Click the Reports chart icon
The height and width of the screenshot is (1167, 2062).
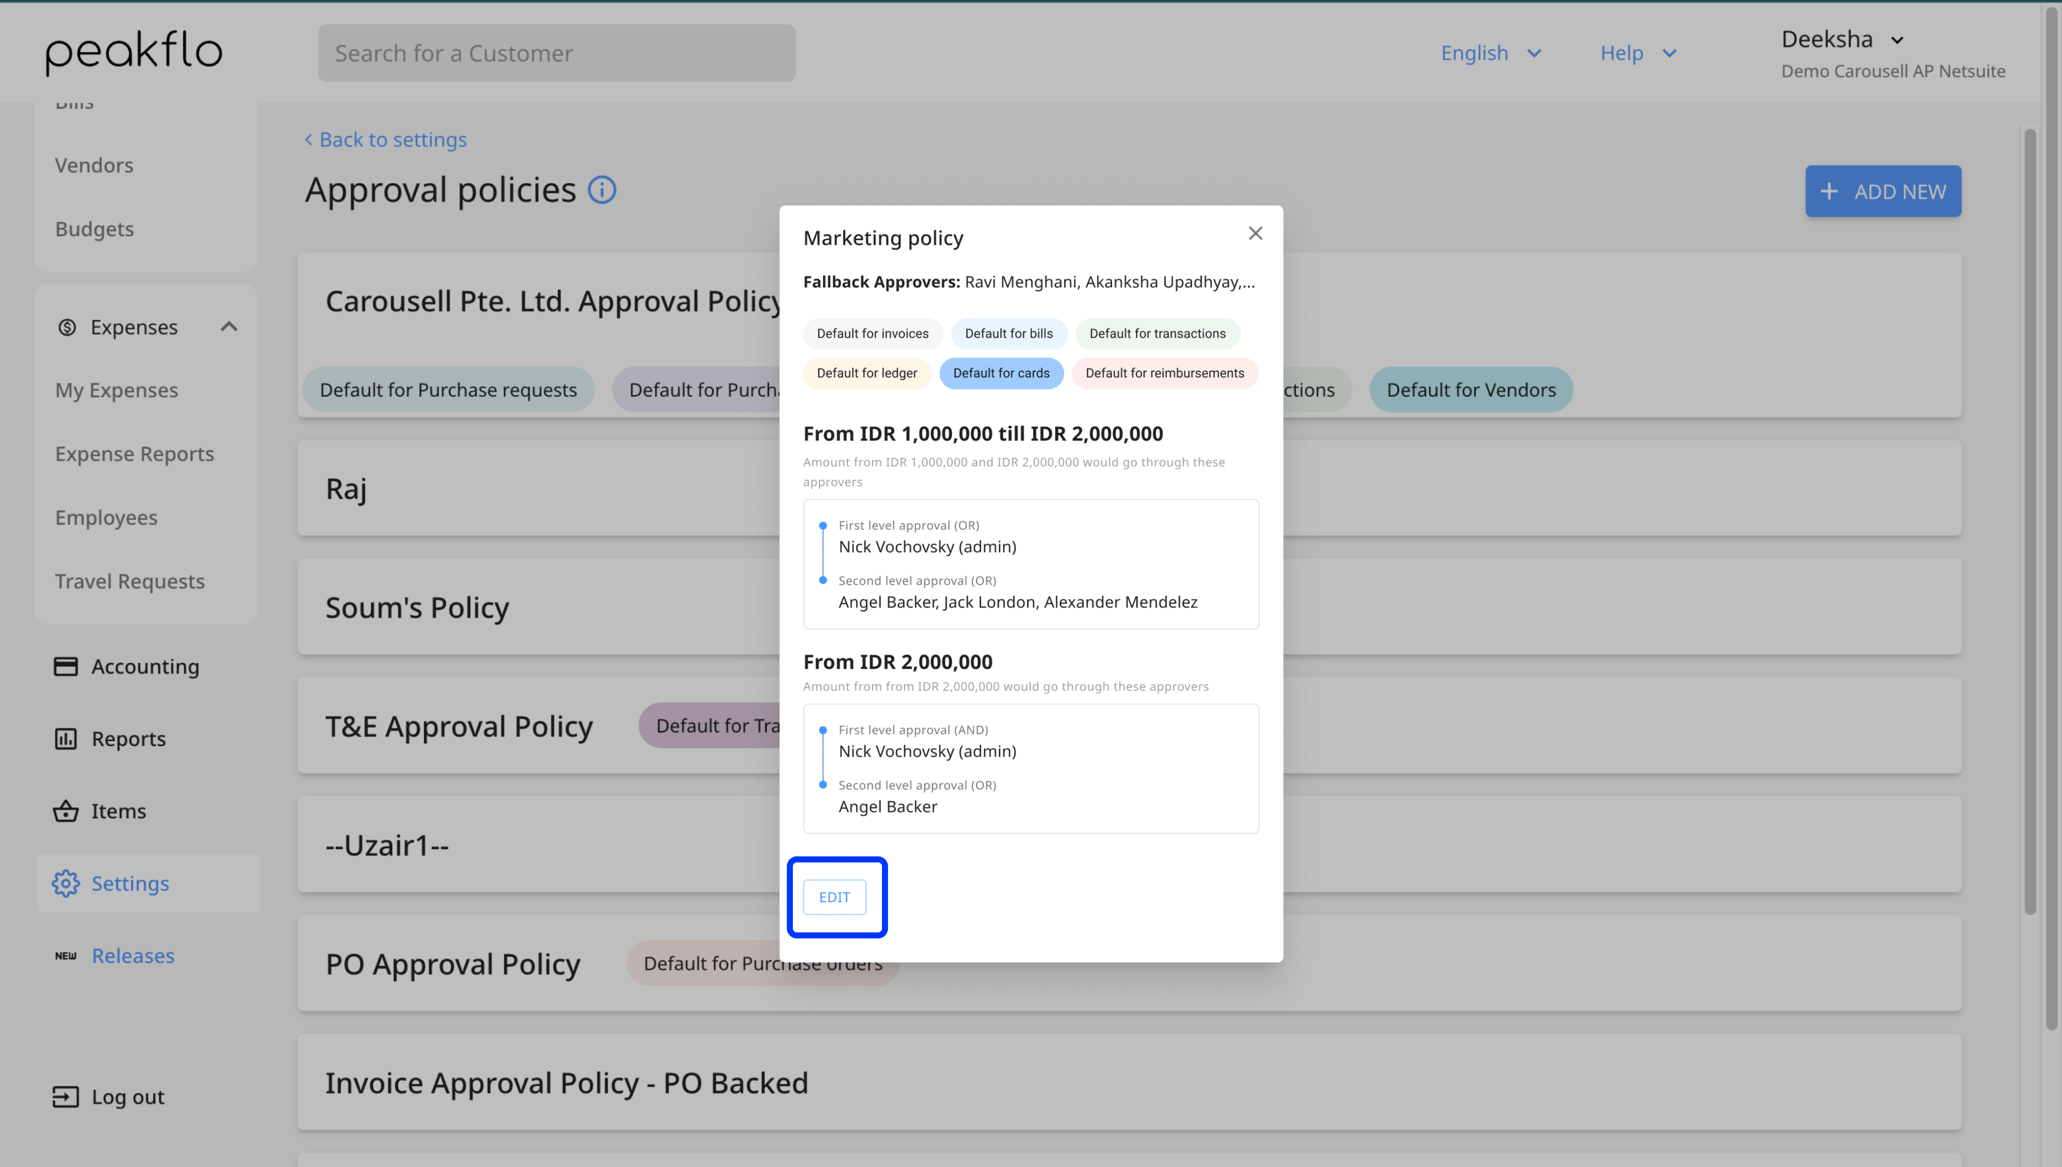click(66, 739)
